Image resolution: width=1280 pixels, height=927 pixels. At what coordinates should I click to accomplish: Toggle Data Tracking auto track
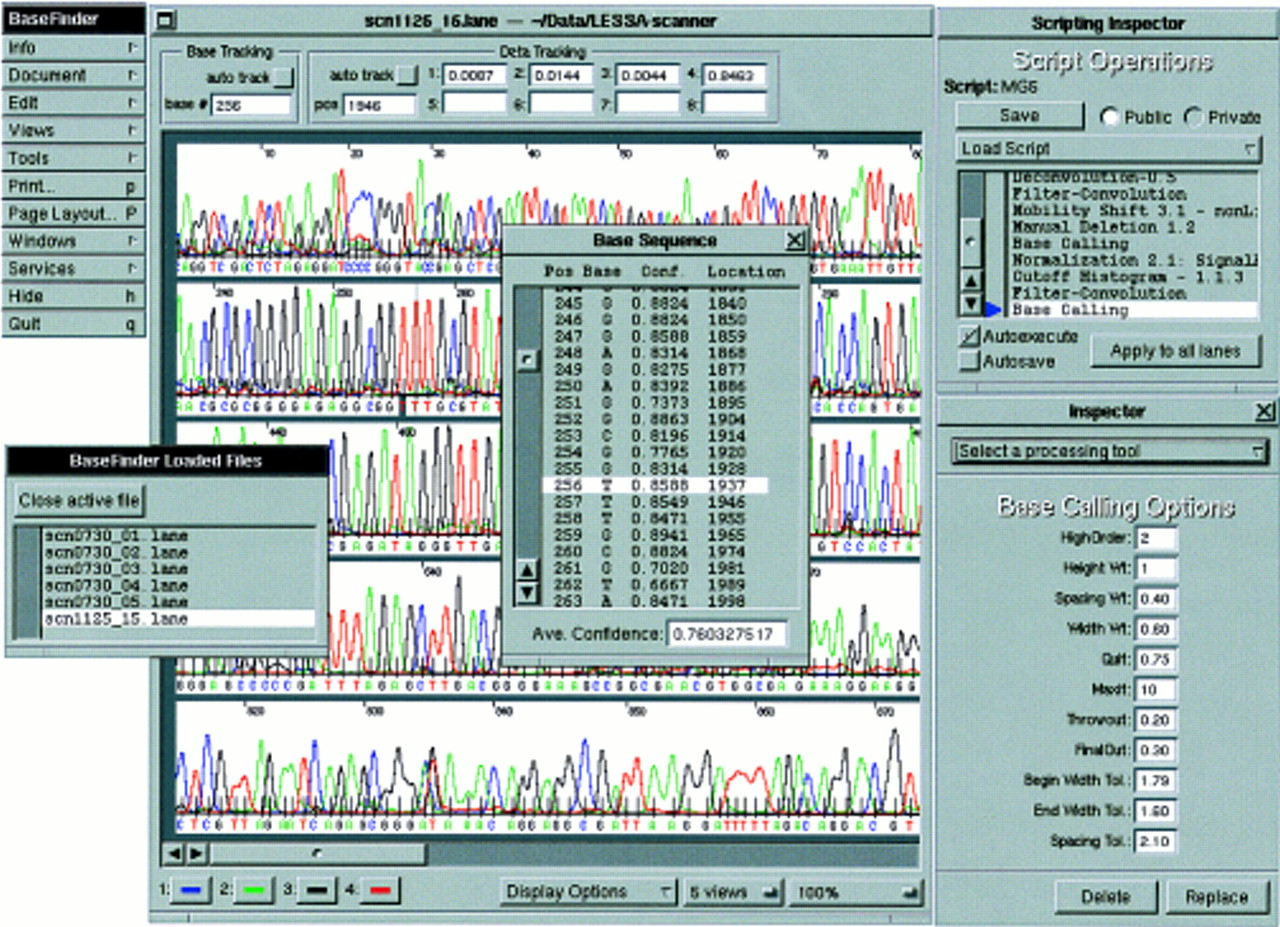point(407,75)
